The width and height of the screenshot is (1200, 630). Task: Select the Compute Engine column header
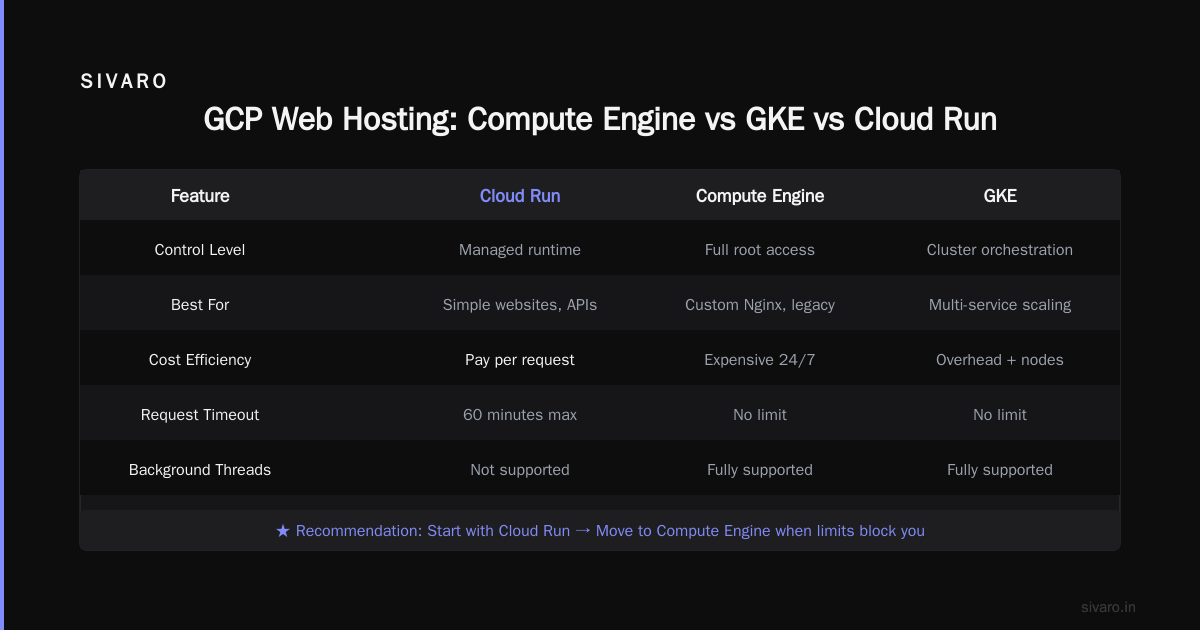760,196
